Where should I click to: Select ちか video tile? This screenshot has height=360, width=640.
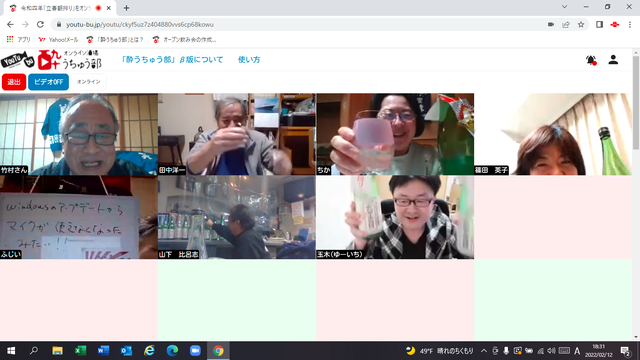395,134
